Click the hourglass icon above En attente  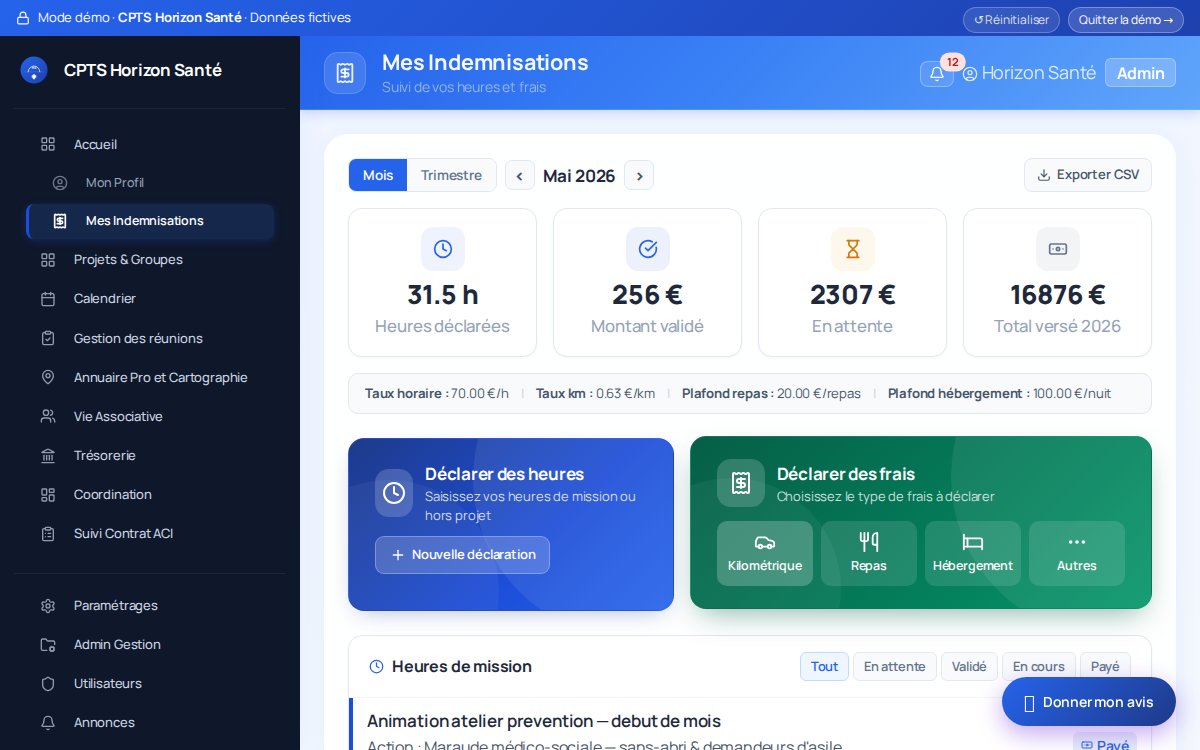852,249
